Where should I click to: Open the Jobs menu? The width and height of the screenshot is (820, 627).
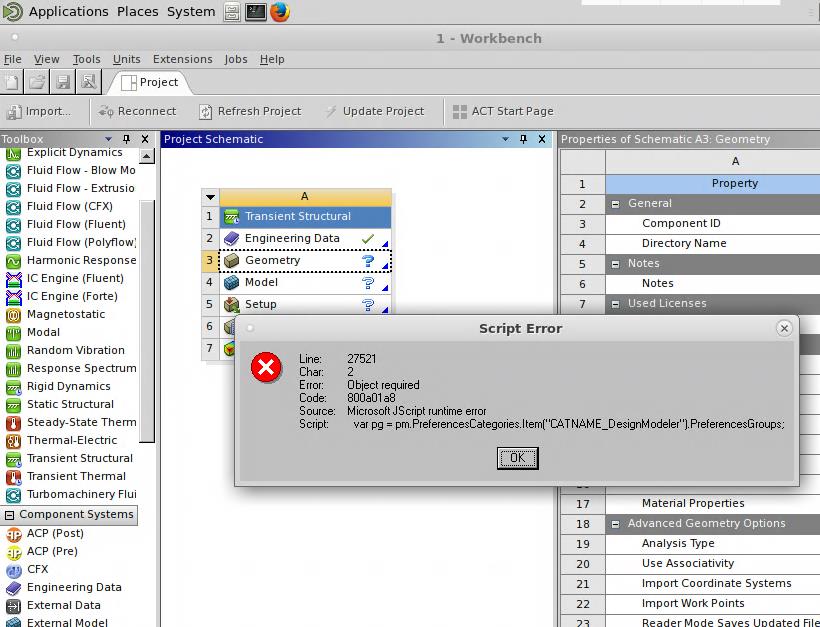point(236,59)
